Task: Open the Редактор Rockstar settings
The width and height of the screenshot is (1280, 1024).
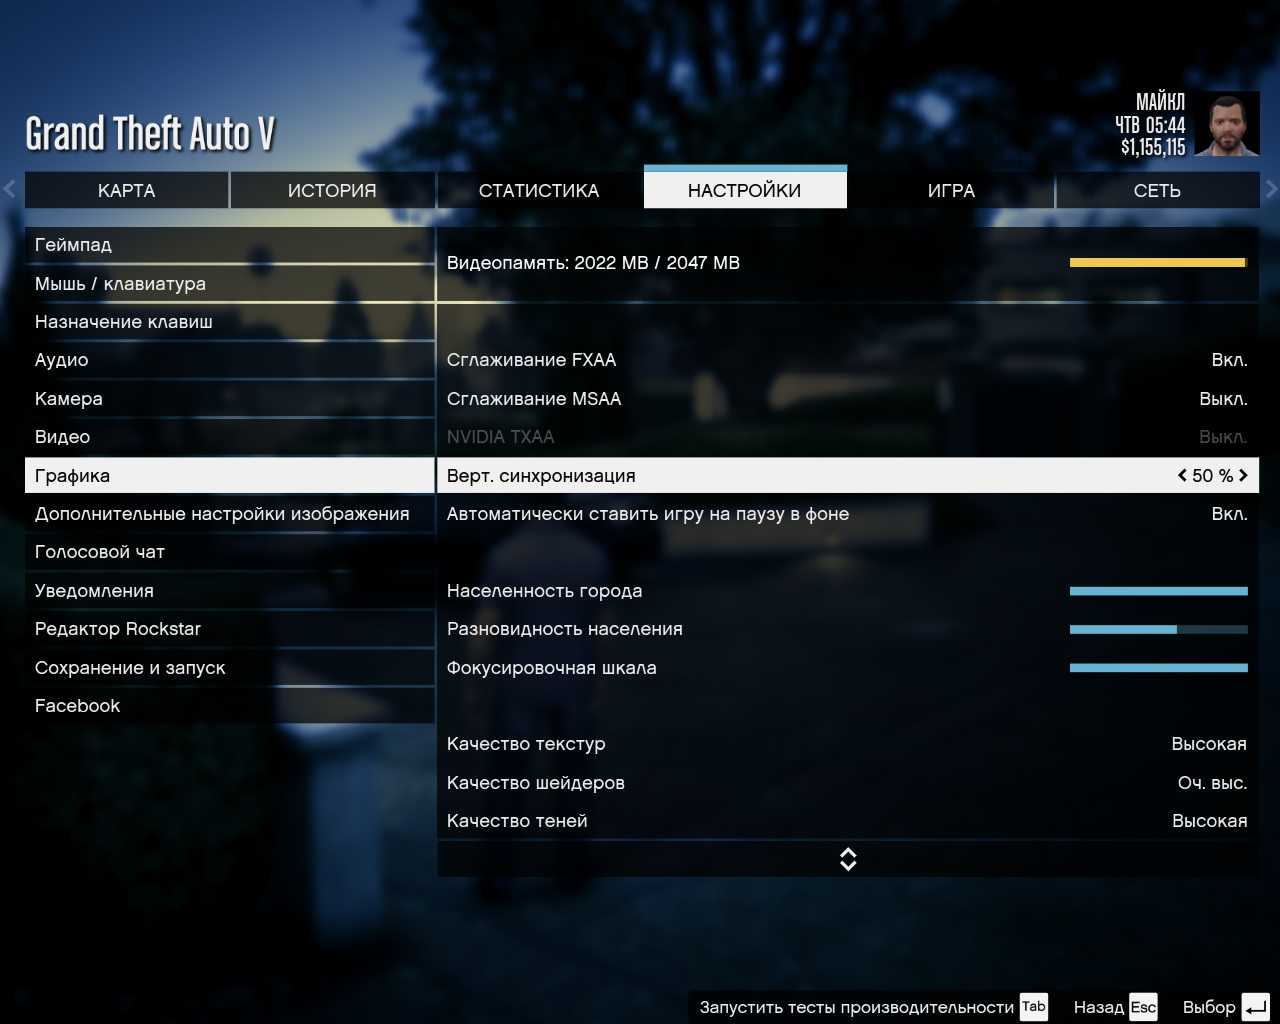Action: click(x=229, y=629)
